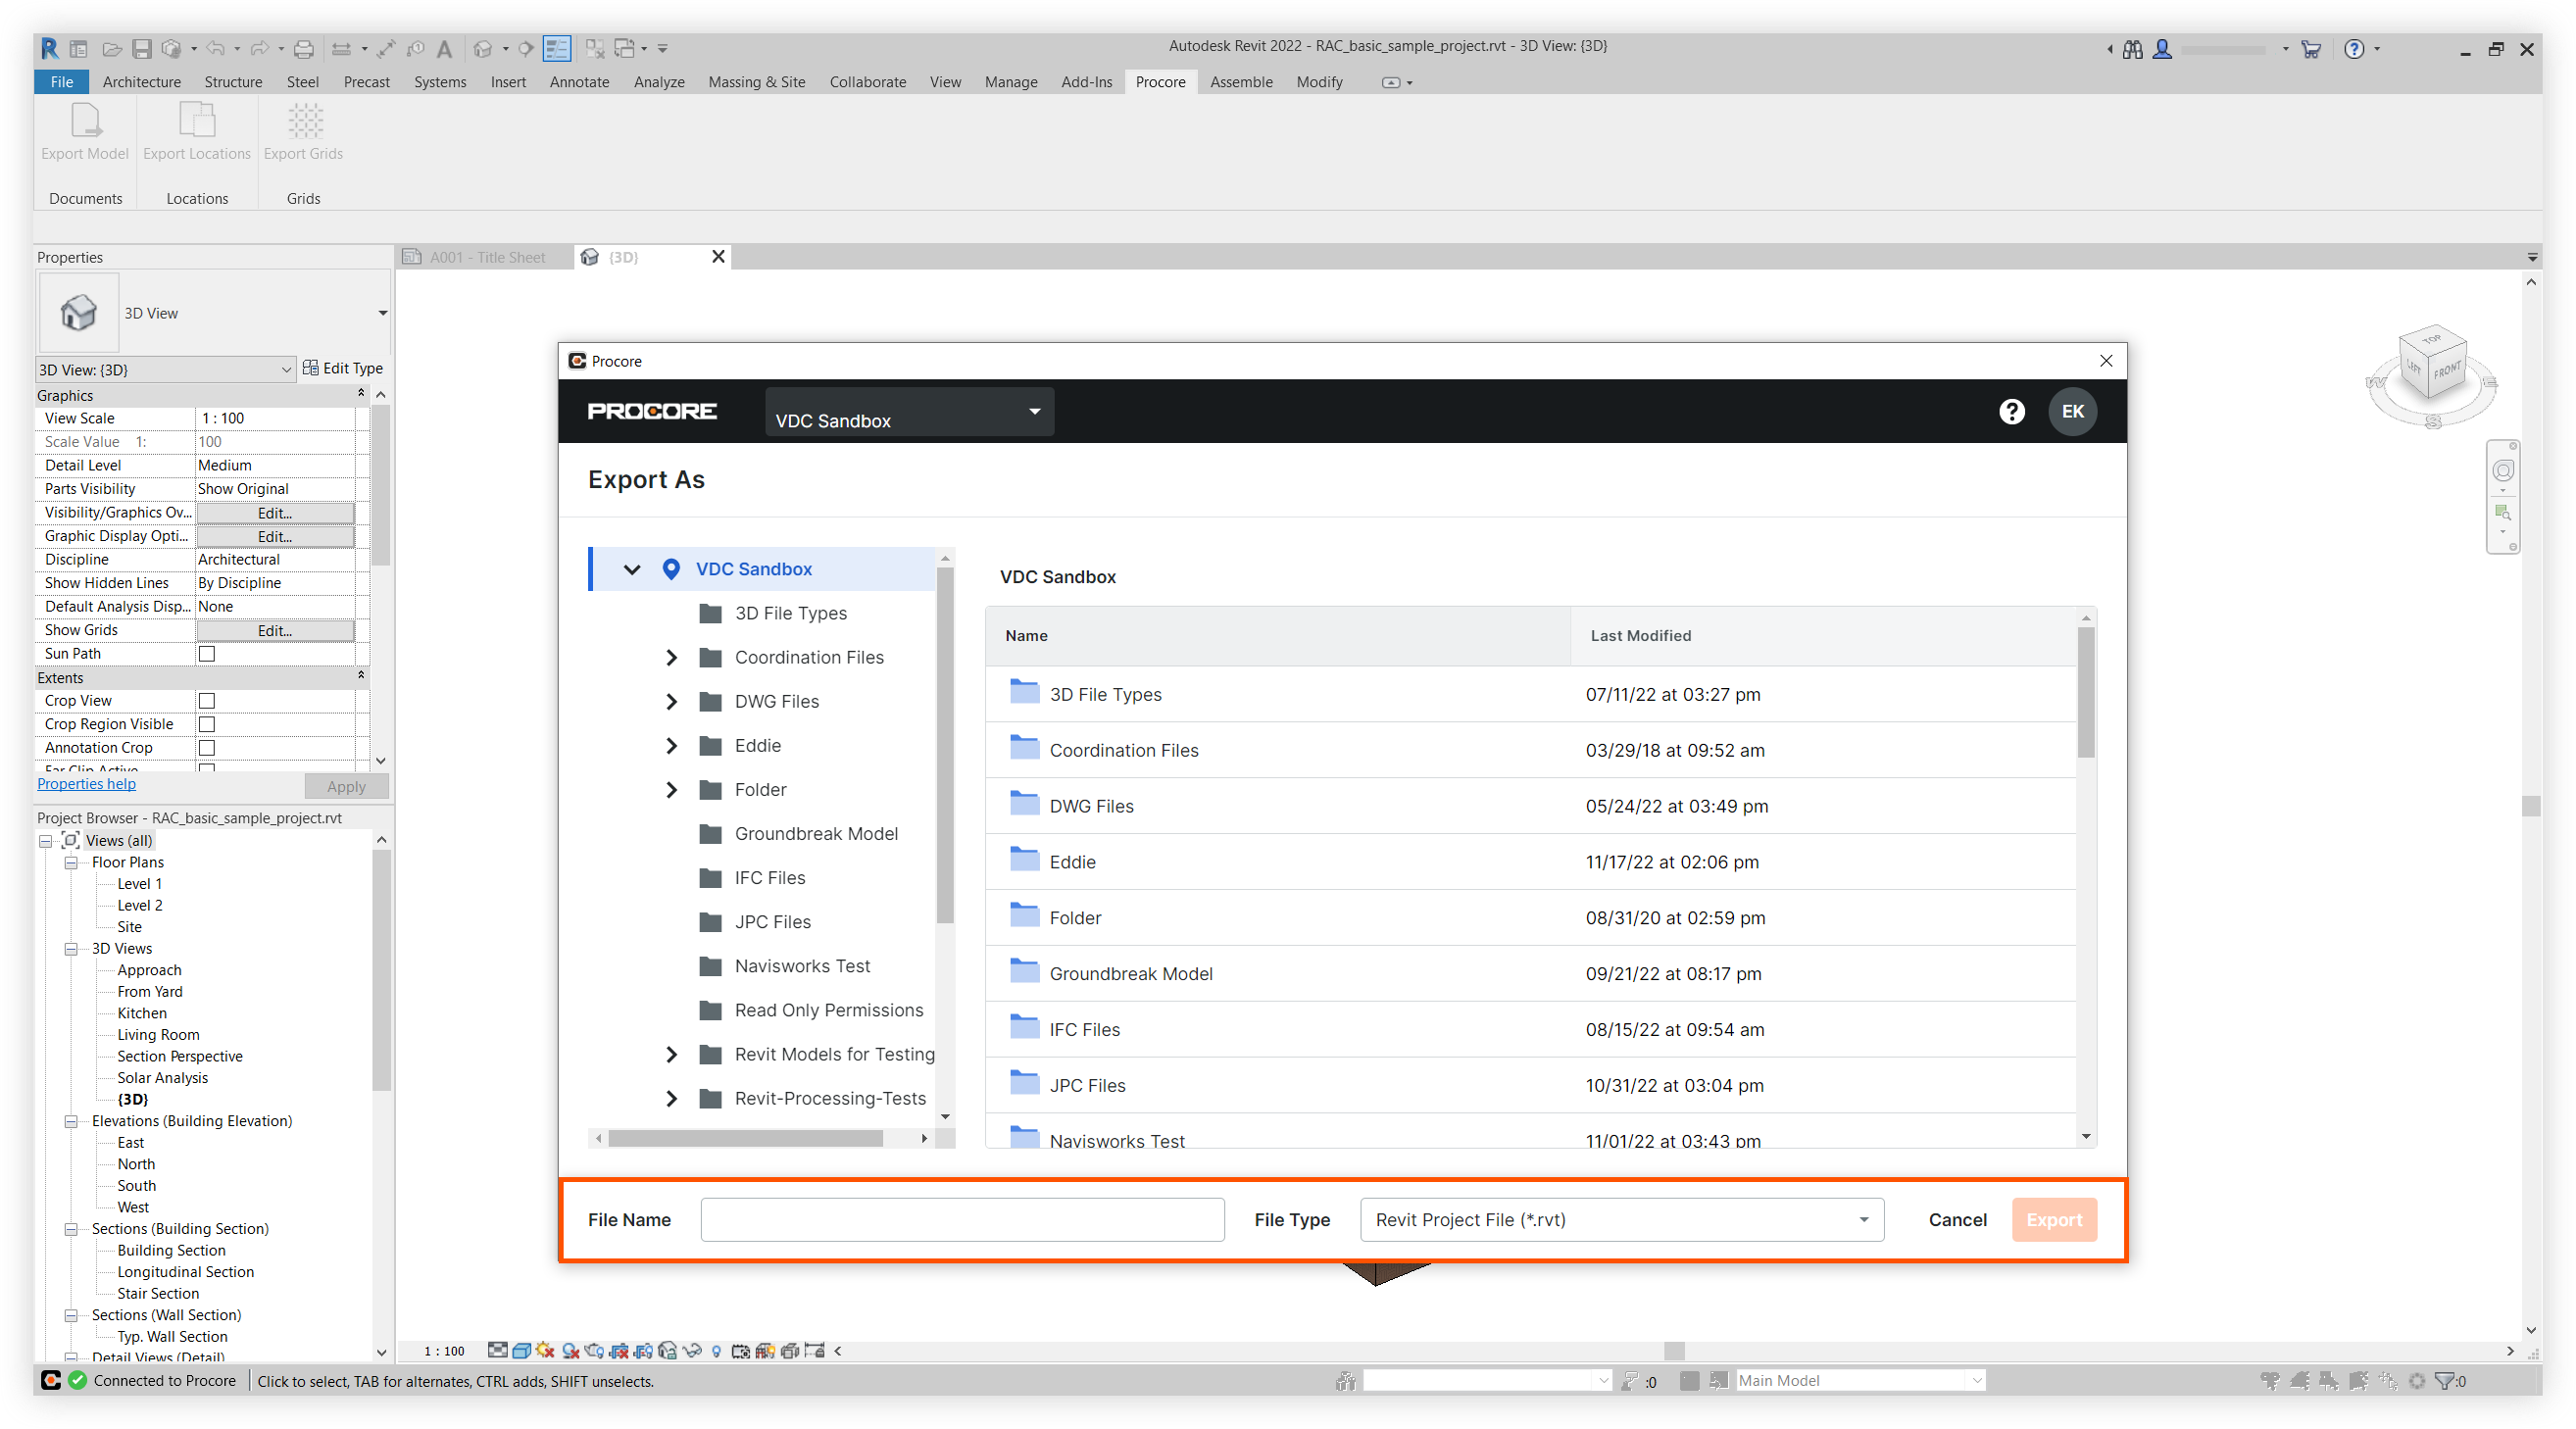Click the Edit Type button
The width and height of the screenshot is (2576, 1429).
[x=343, y=368]
